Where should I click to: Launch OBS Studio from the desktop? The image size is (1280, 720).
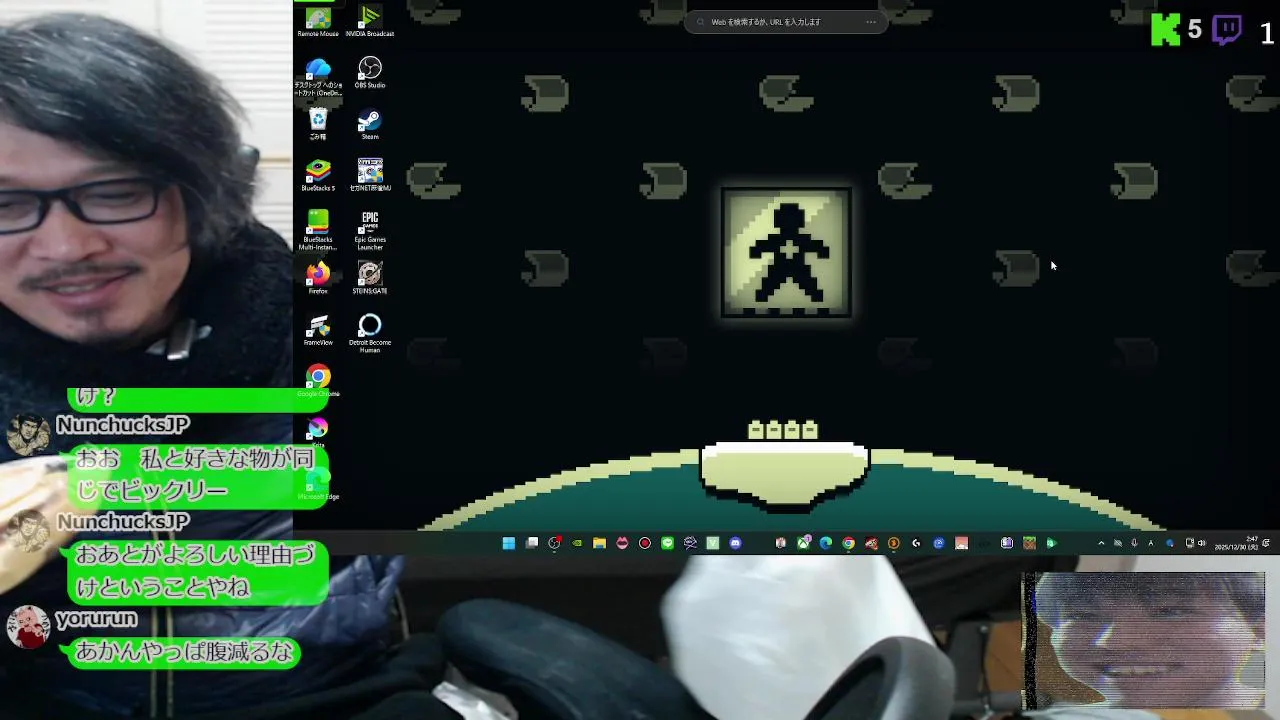pyautogui.click(x=370, y=72)
